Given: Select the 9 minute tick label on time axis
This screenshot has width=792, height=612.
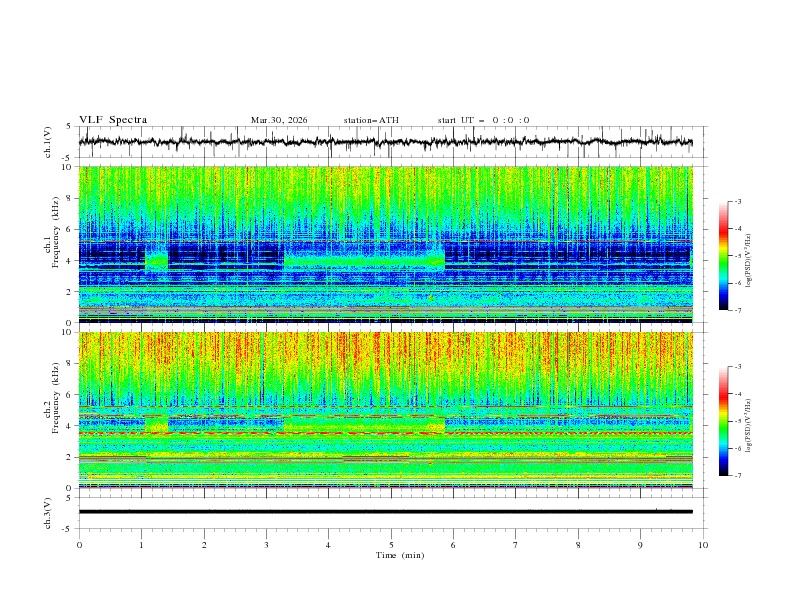Looking at the screenshot, I should pyautogui.click(x=640, y=545).
